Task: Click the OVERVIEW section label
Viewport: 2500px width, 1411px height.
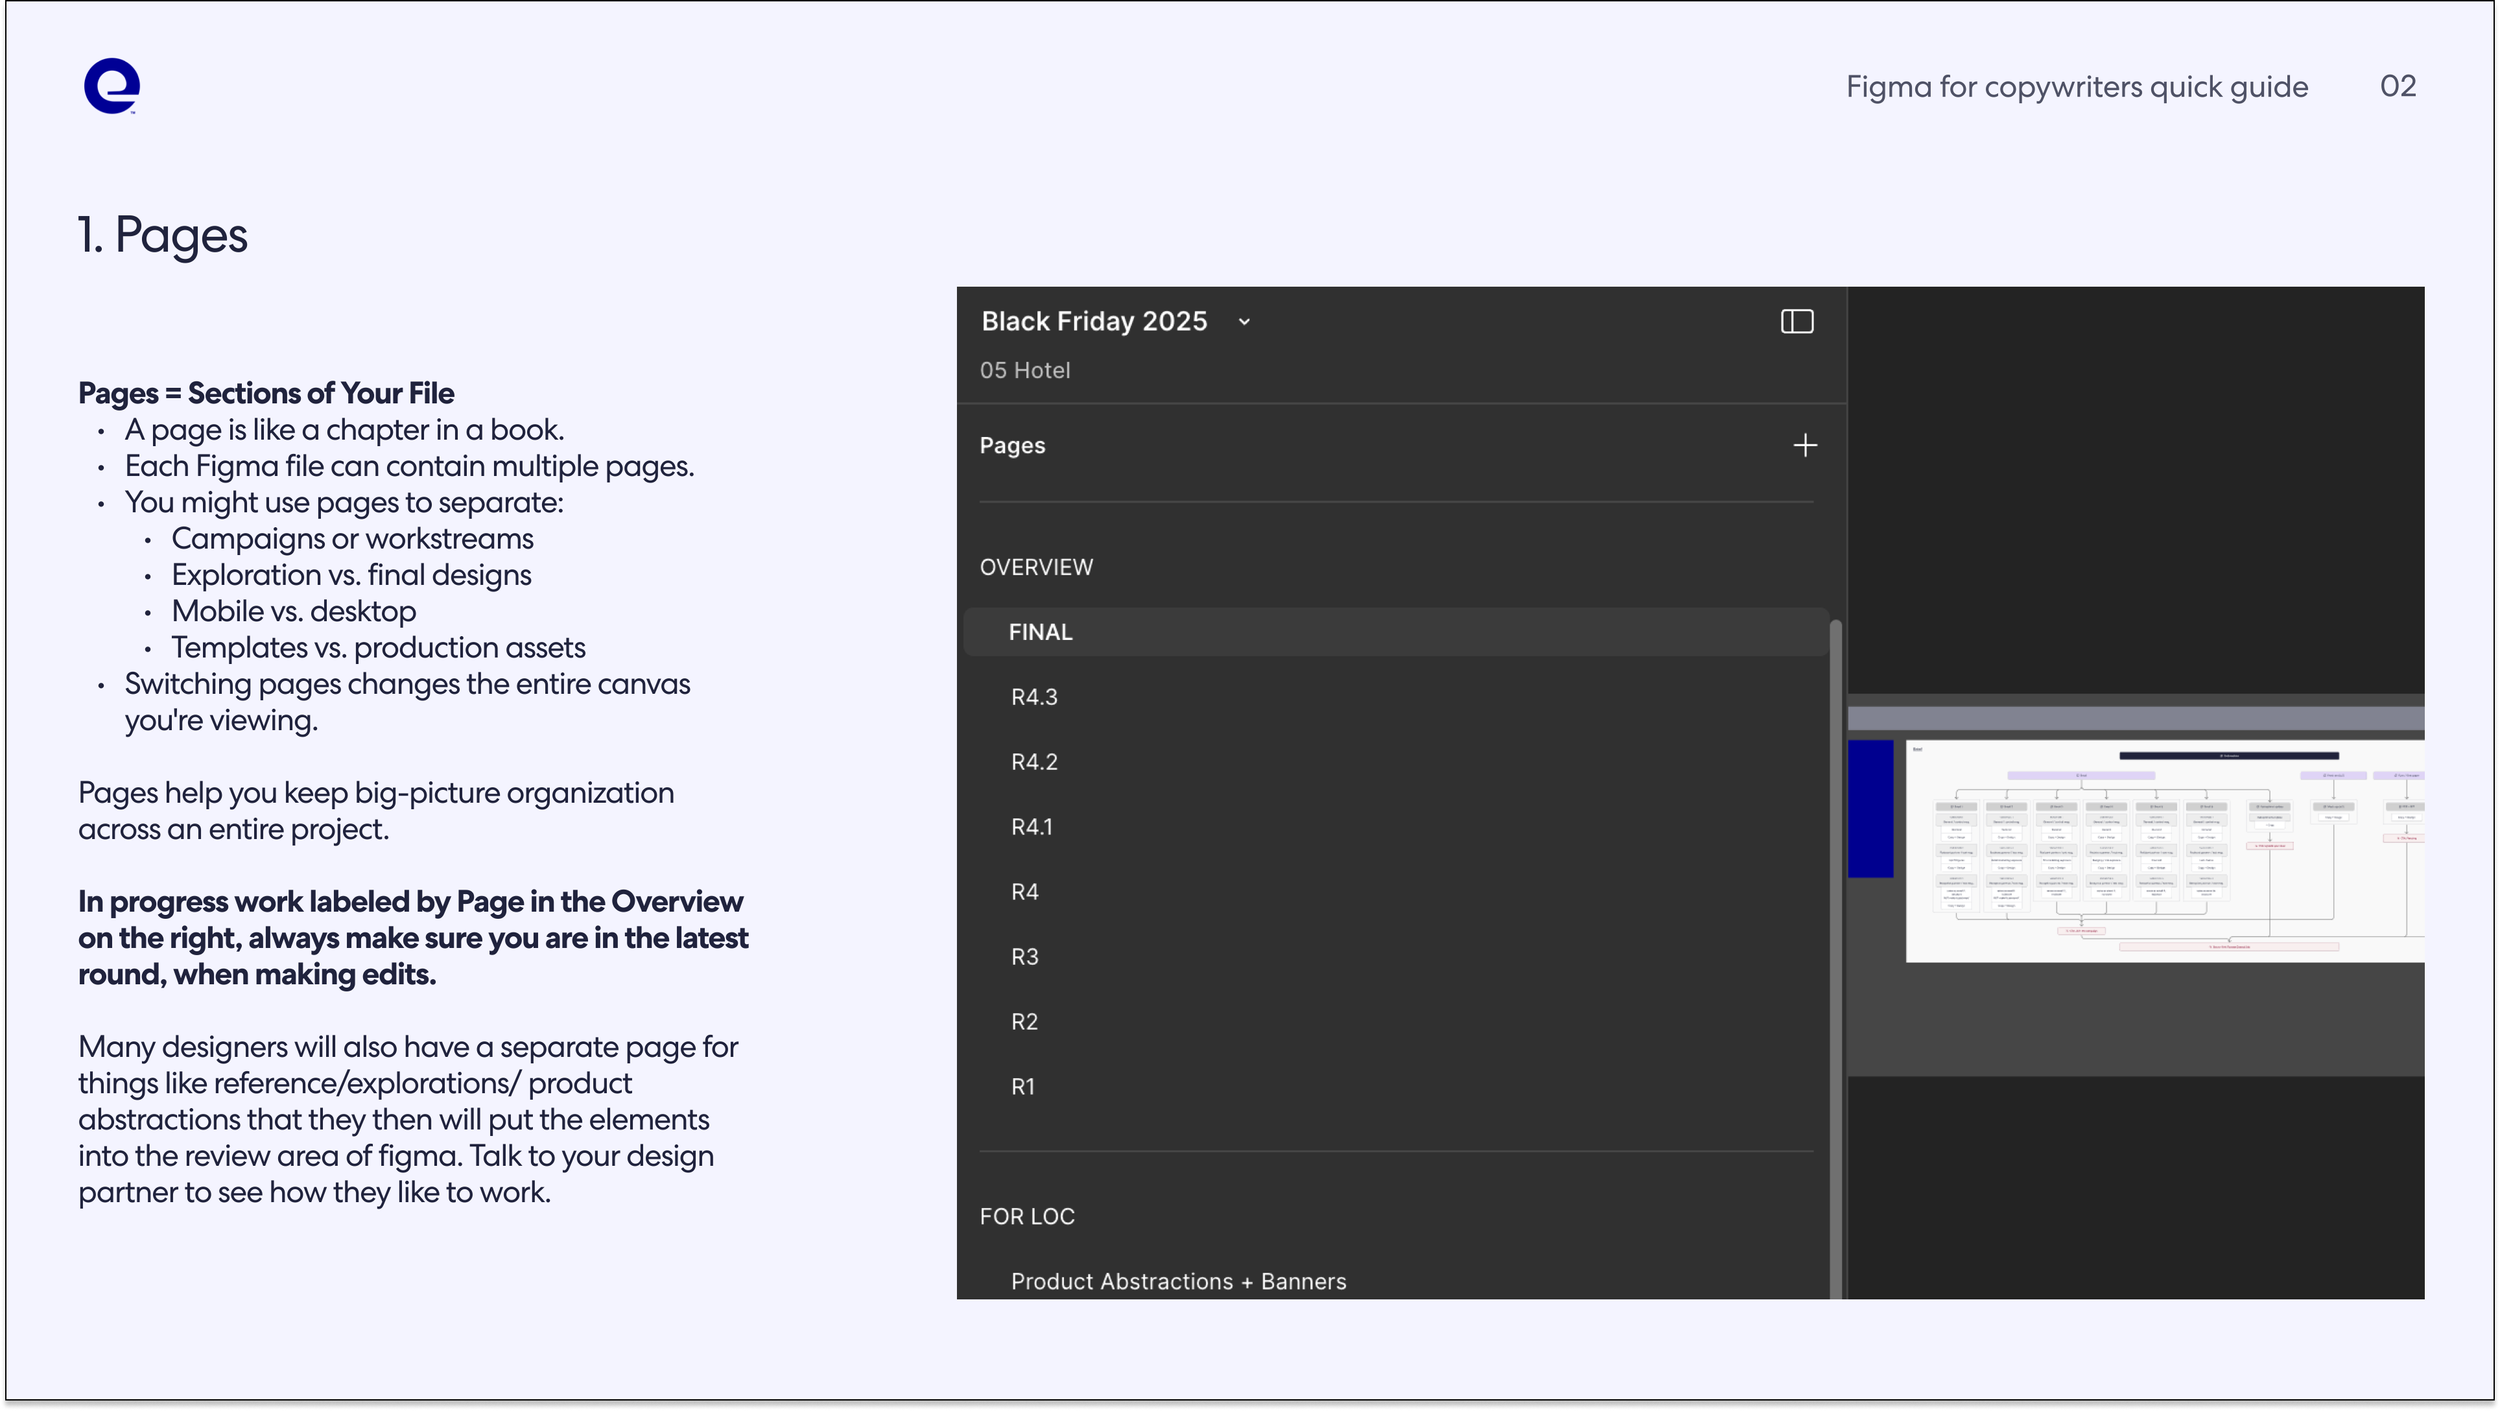Action: point(1036,566)
